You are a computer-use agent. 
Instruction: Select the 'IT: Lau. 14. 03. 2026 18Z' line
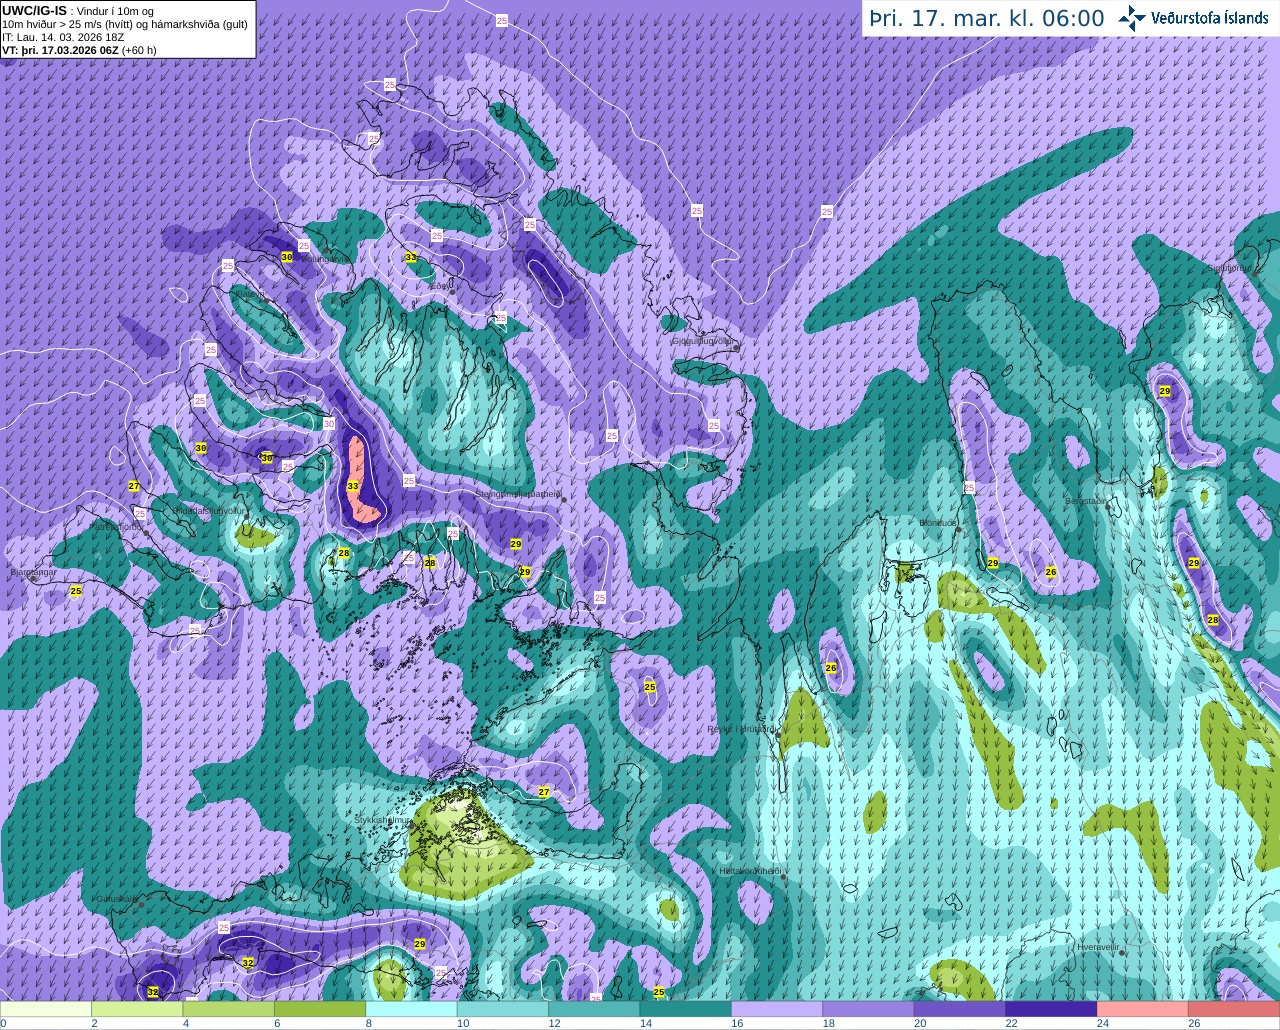[x=63, y=37]
